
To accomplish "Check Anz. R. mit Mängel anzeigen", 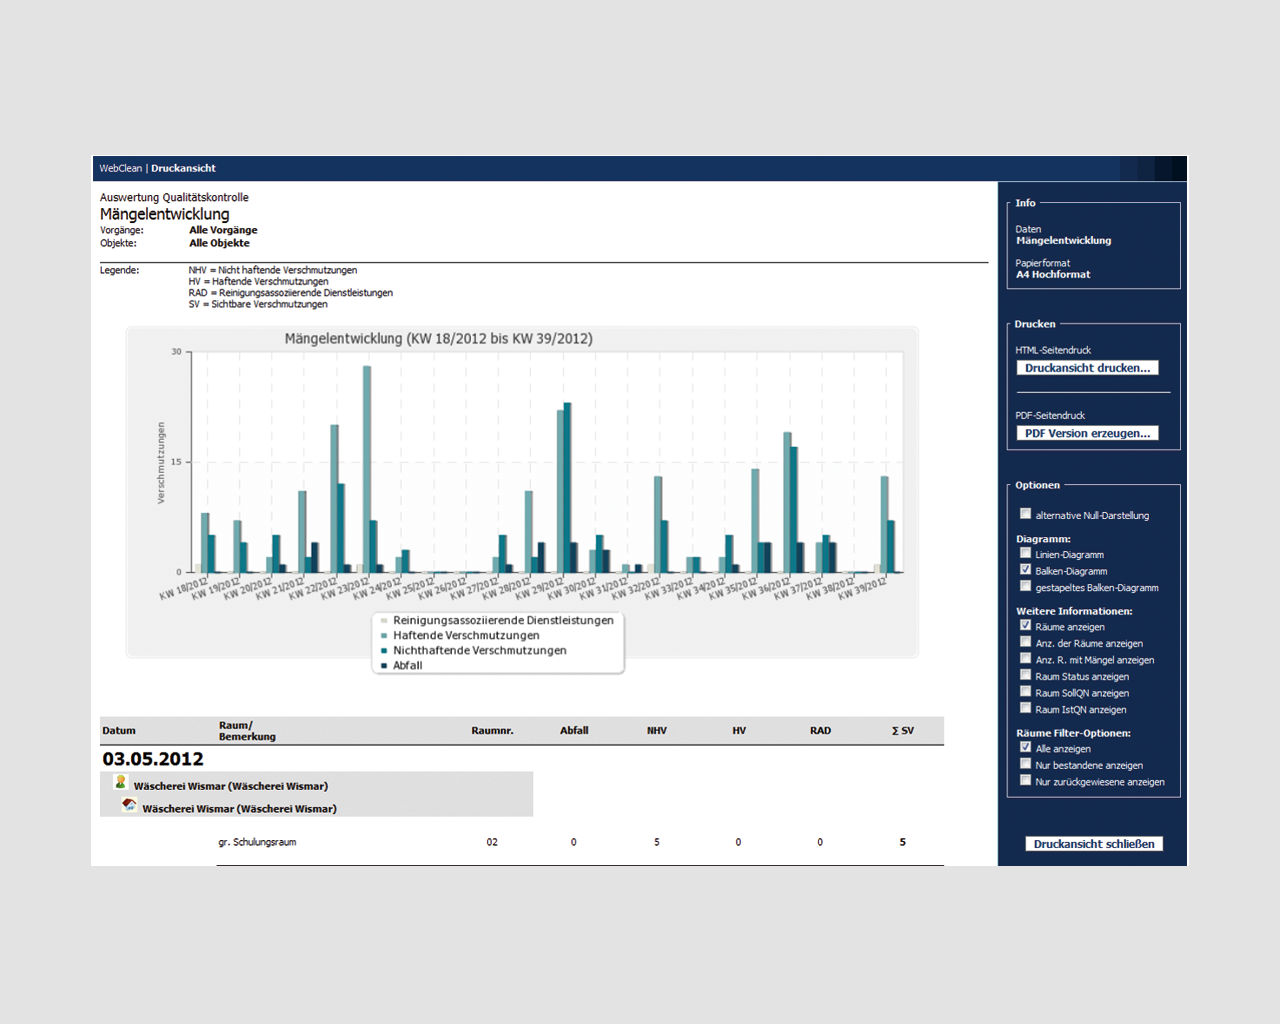I will [x=1025, y=659].
